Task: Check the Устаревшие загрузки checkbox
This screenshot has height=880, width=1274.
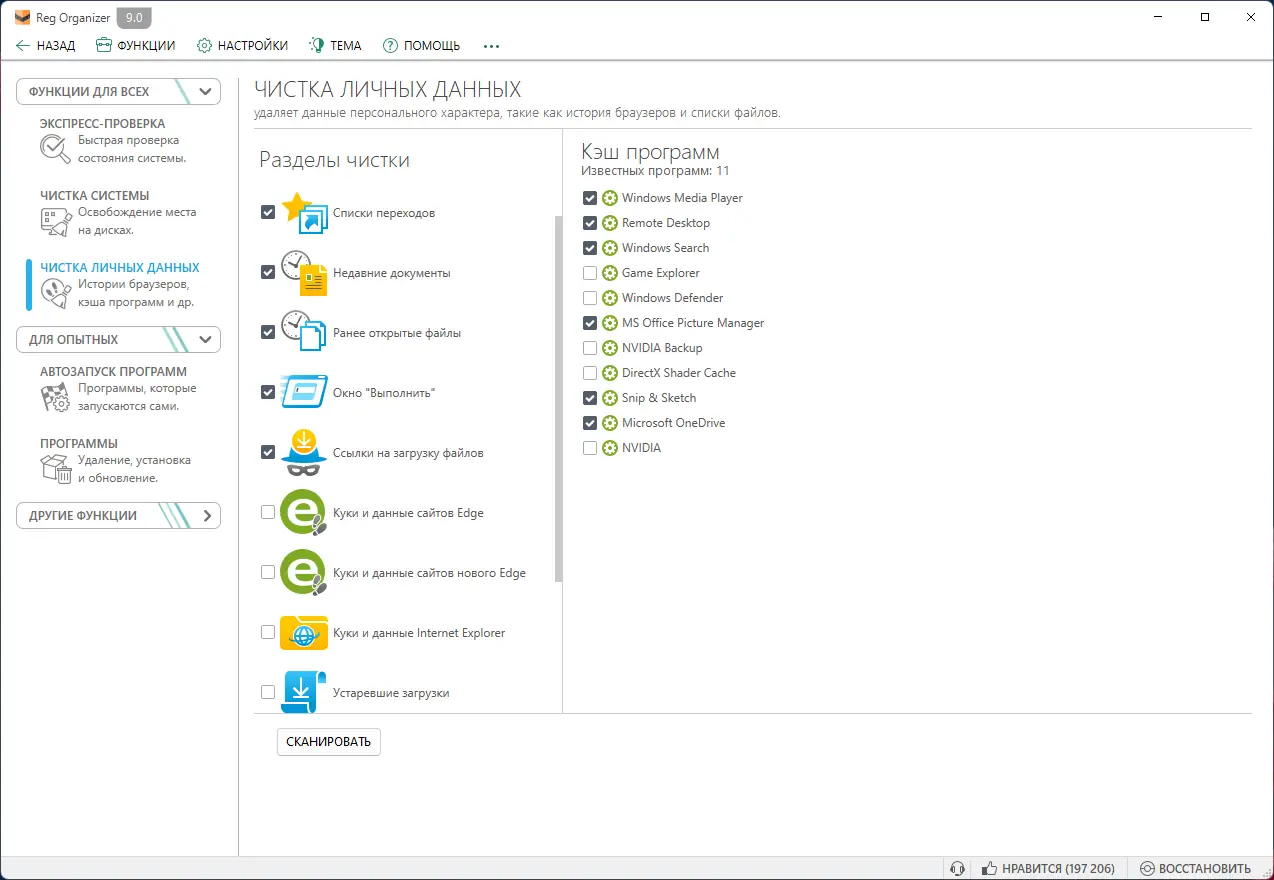Action: [268, 692]
